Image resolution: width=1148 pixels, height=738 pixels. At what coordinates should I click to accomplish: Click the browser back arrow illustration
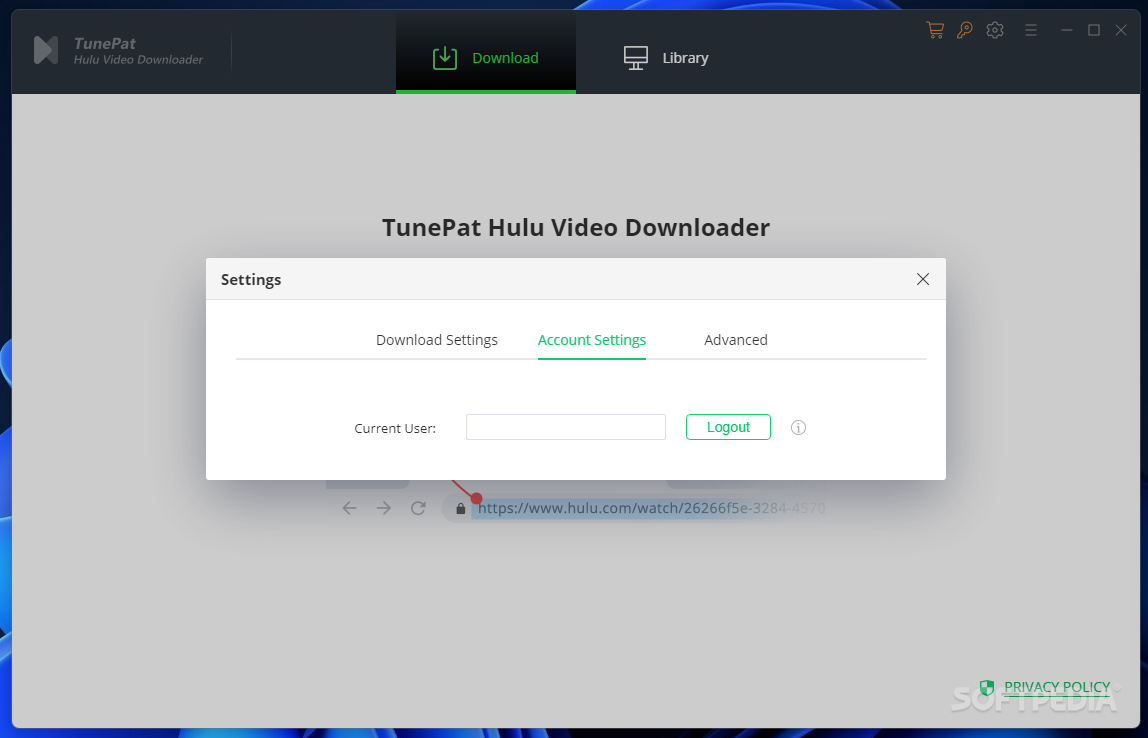pyautogui.click(x=349, y=508)
